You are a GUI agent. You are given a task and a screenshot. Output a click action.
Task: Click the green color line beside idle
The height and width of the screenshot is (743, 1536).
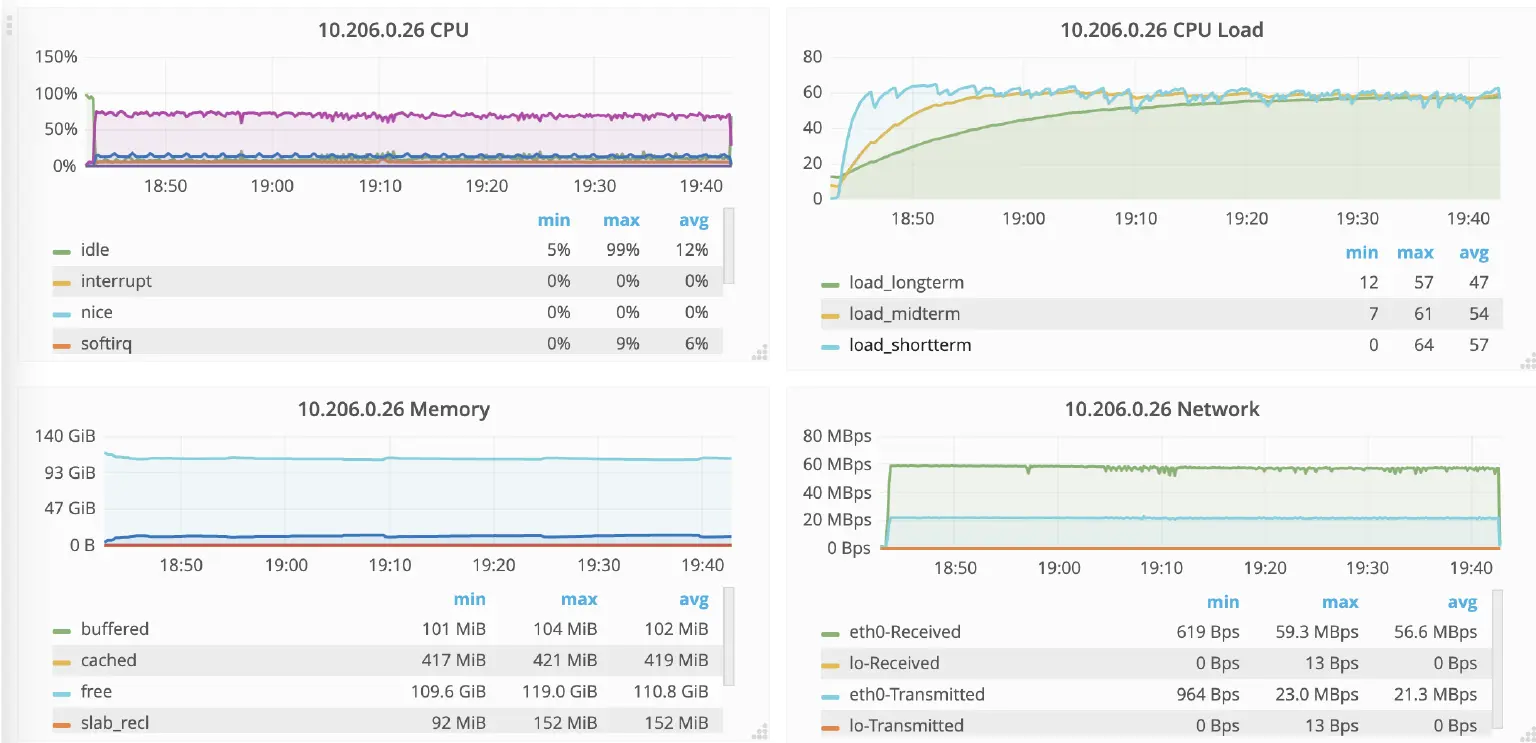[62, 251]
